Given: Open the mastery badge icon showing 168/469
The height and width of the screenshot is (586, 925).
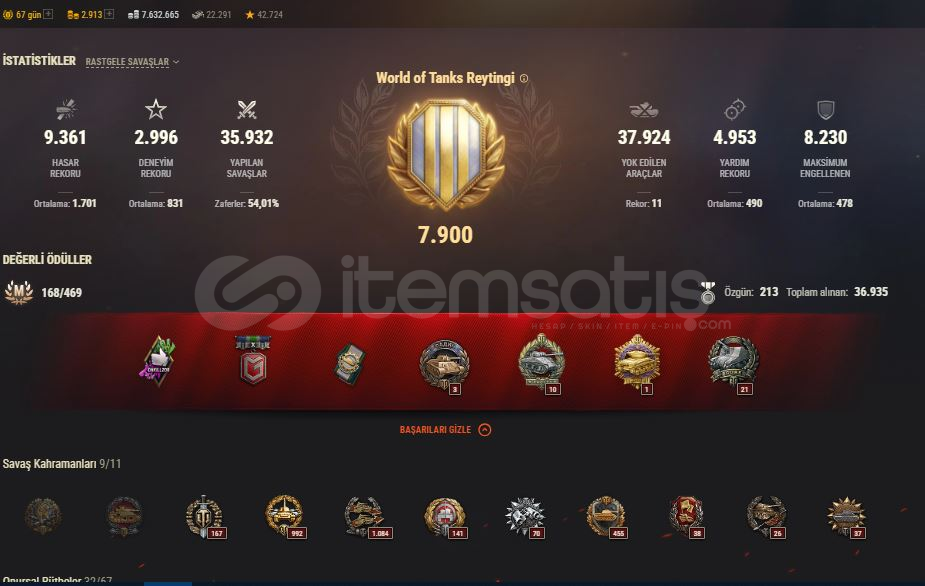Looking at the screenshot, I should (x=19, y=292).
